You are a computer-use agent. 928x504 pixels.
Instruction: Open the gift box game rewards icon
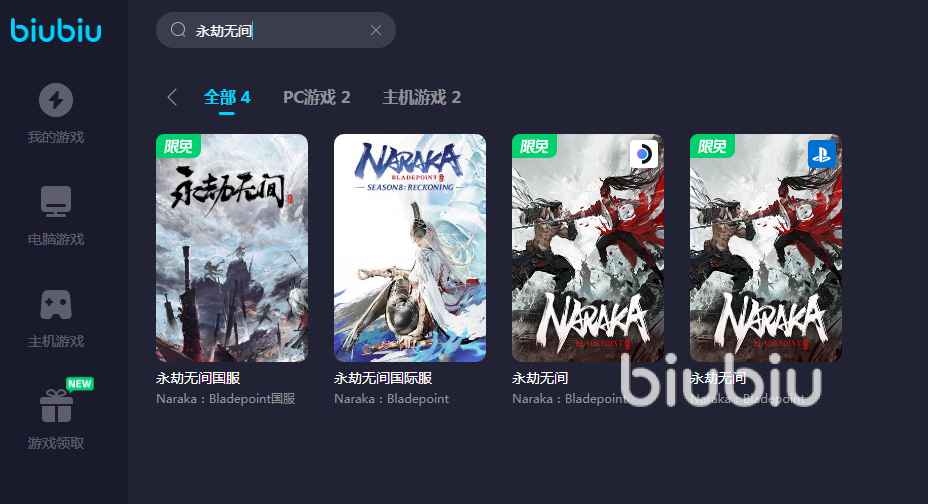[56, 406]
